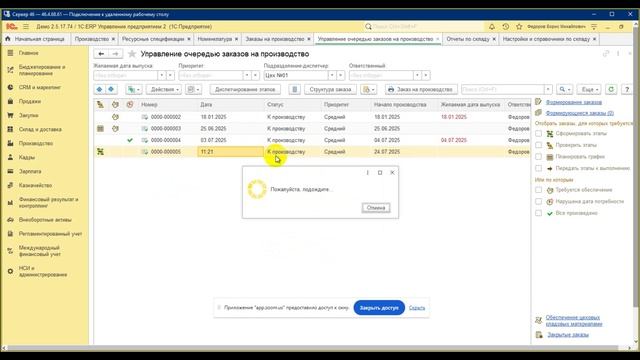
Task: Expand Ответственный filter dropdown arrow
Action: (x=417, y=76)
